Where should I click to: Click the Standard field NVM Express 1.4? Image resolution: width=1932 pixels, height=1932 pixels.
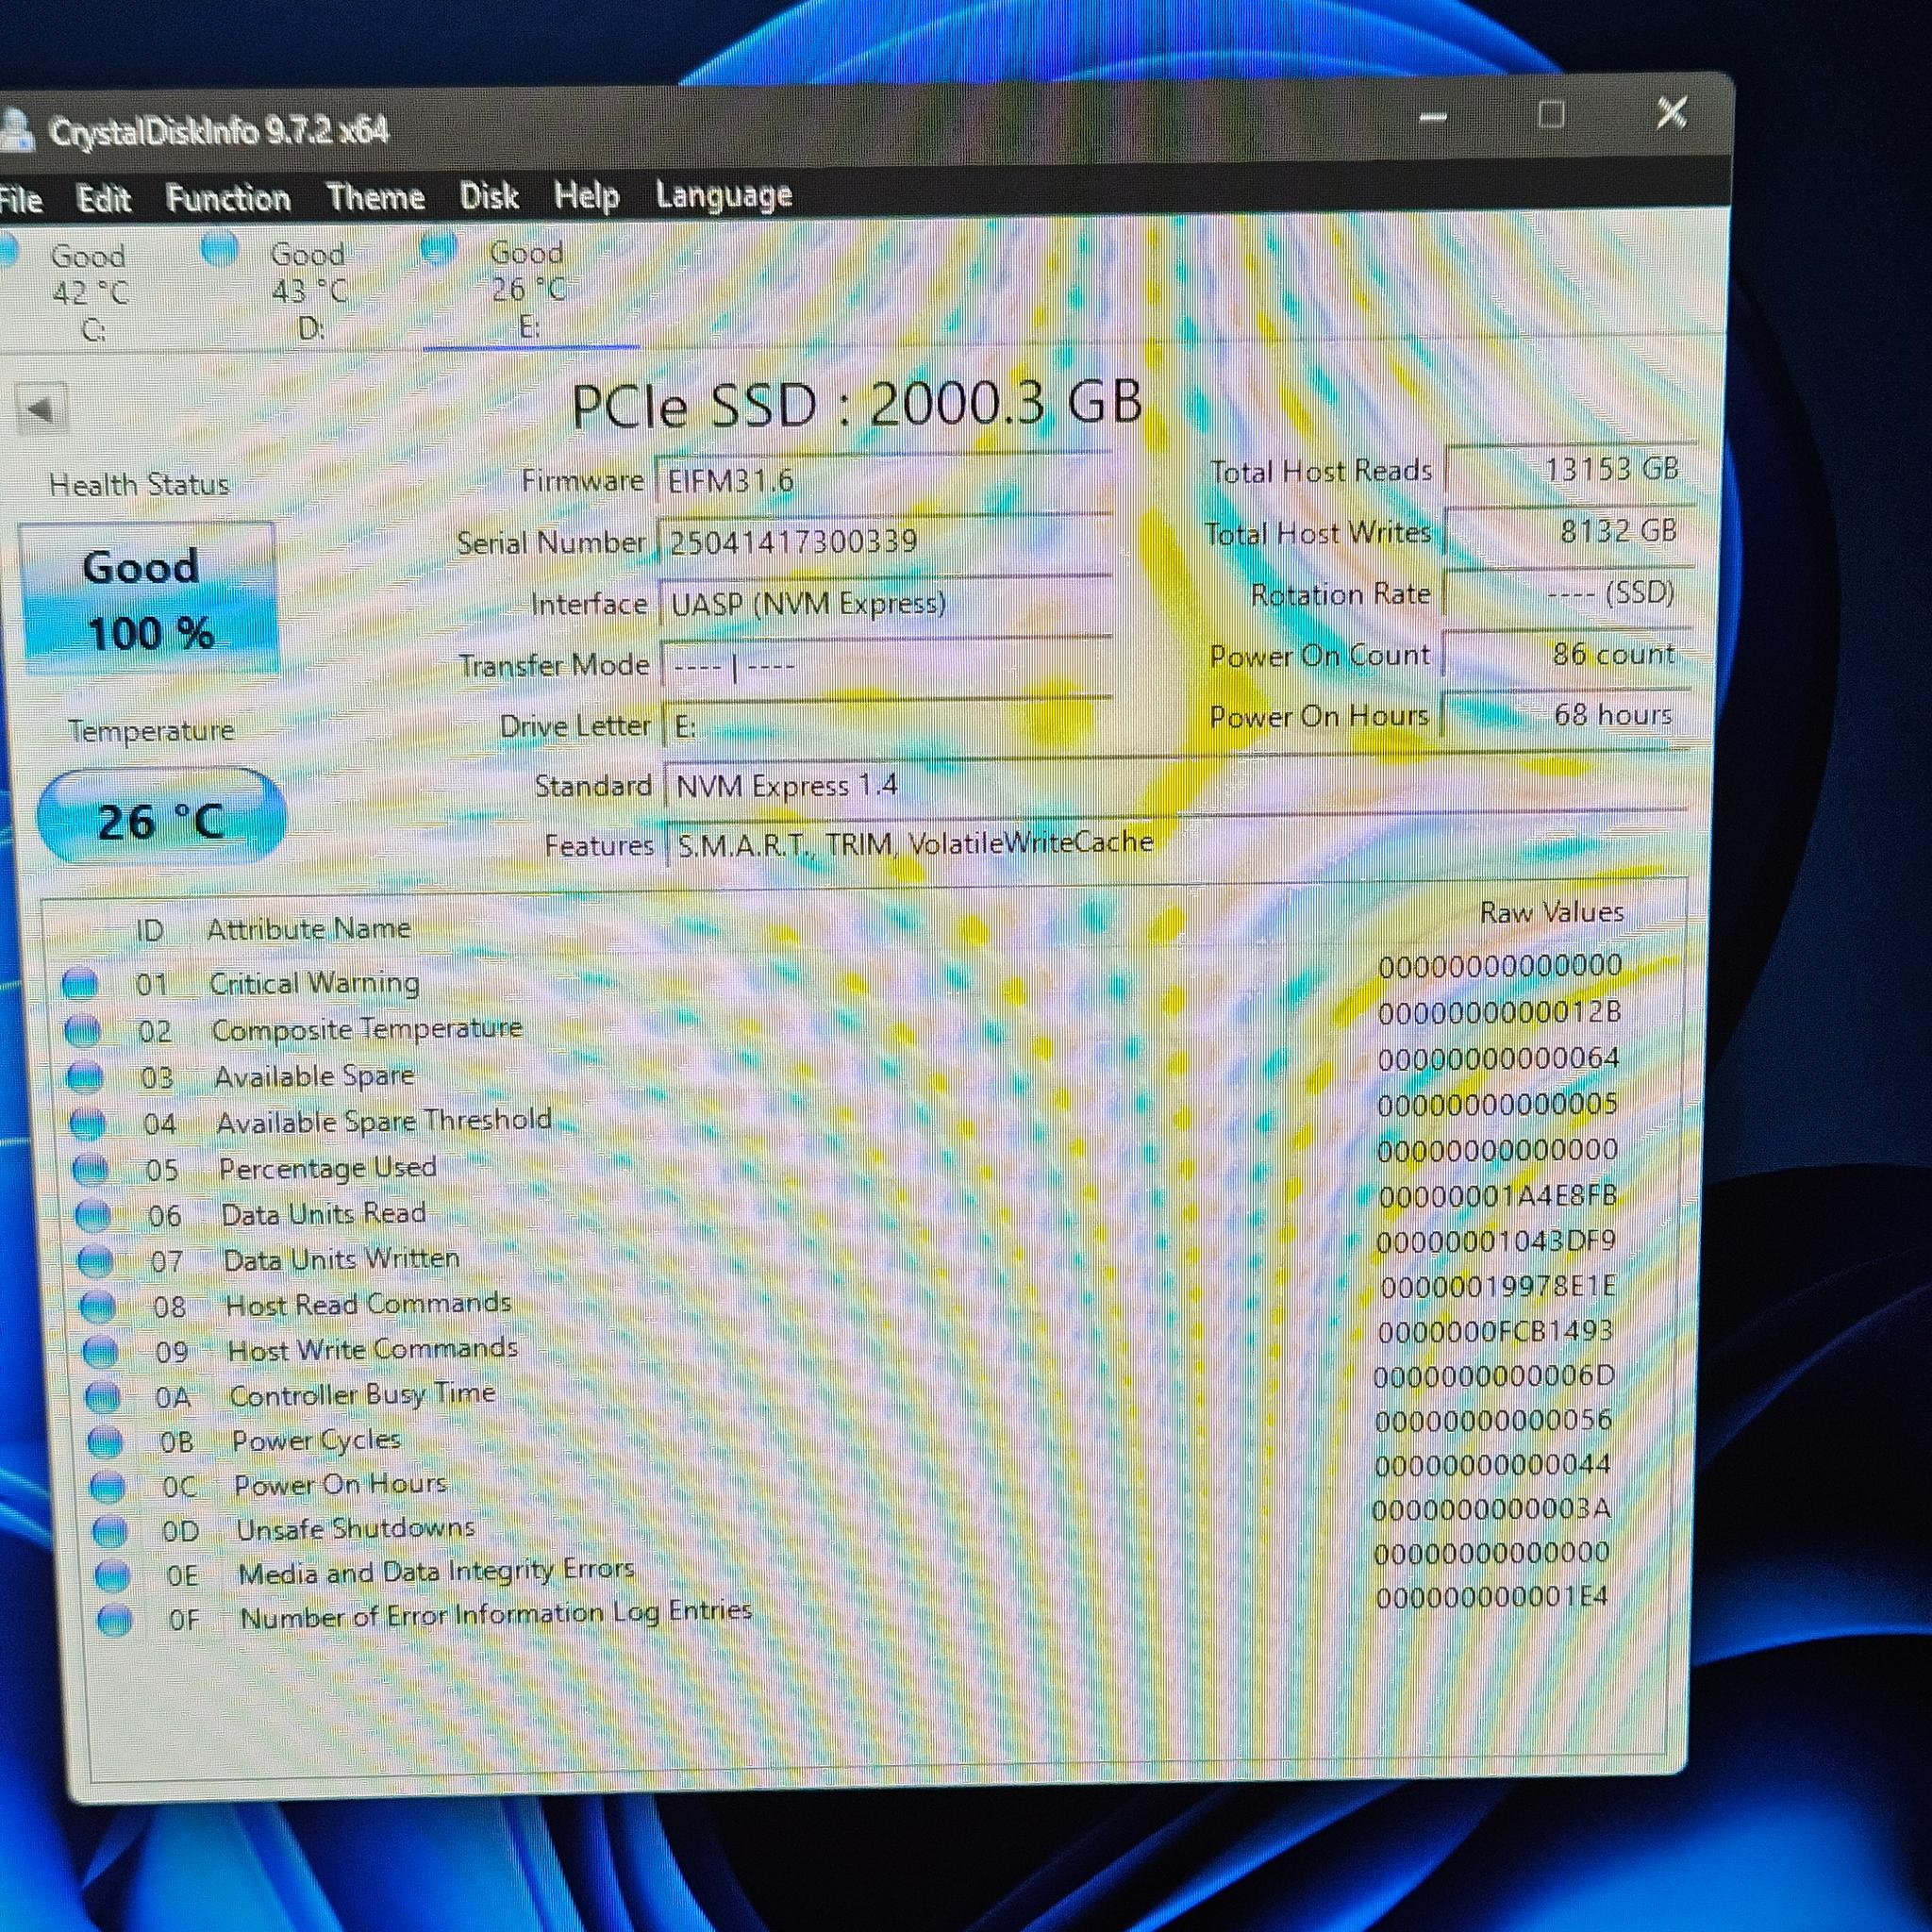[1176, 784]
